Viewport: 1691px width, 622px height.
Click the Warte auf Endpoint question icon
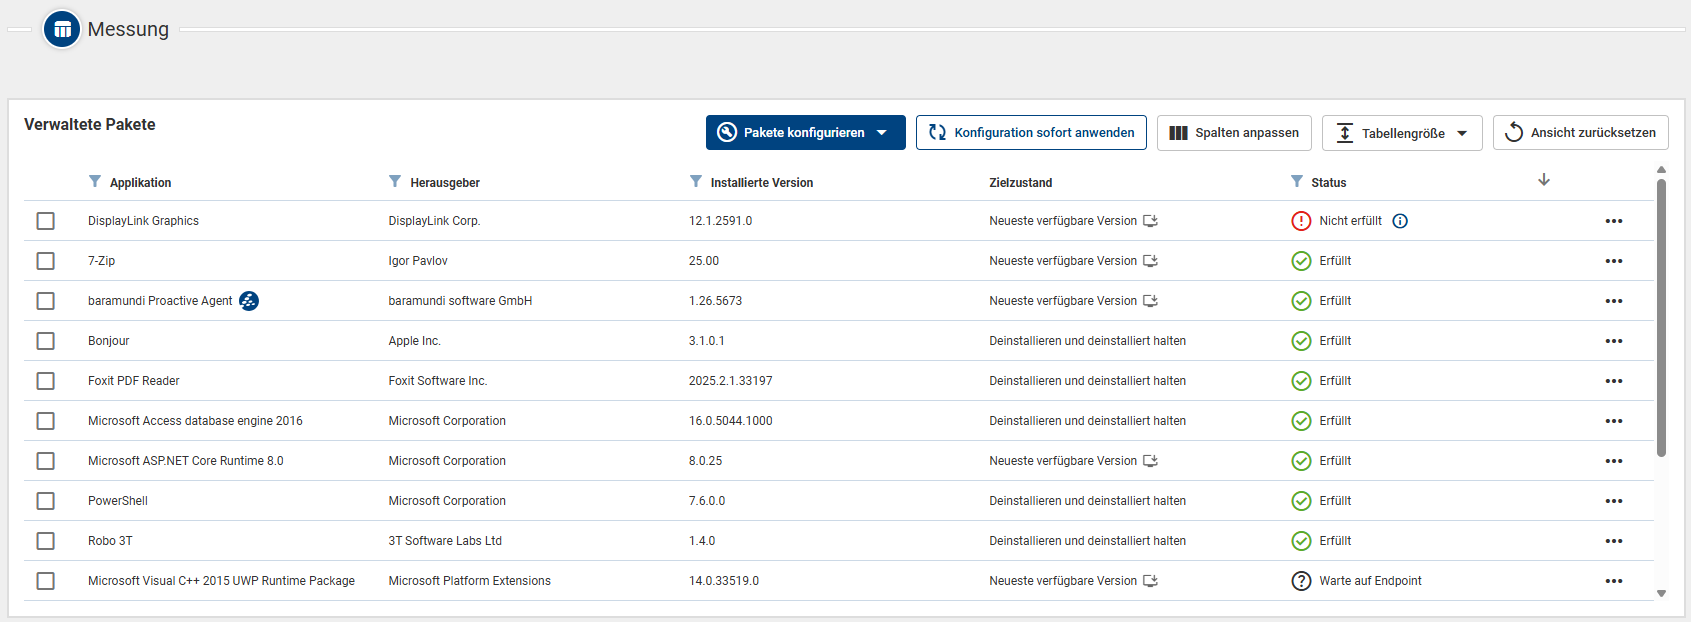[1301, 581]
